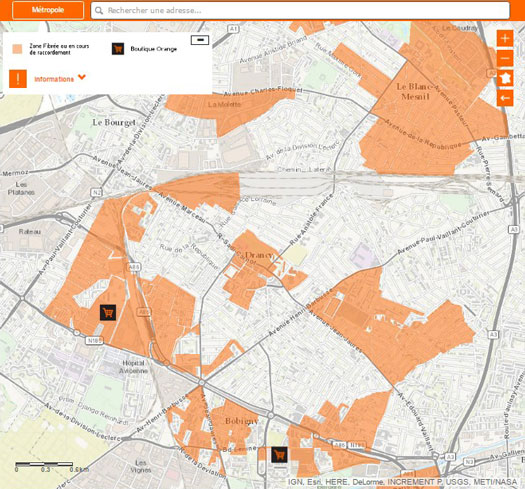Click the Métropole button

[x=48, y=10]
